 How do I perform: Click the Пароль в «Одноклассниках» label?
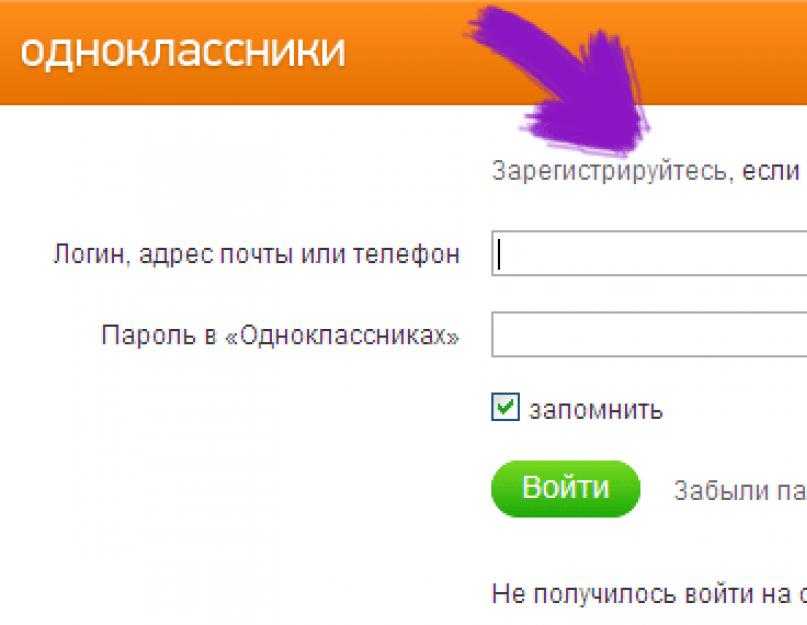pos(280,336)
